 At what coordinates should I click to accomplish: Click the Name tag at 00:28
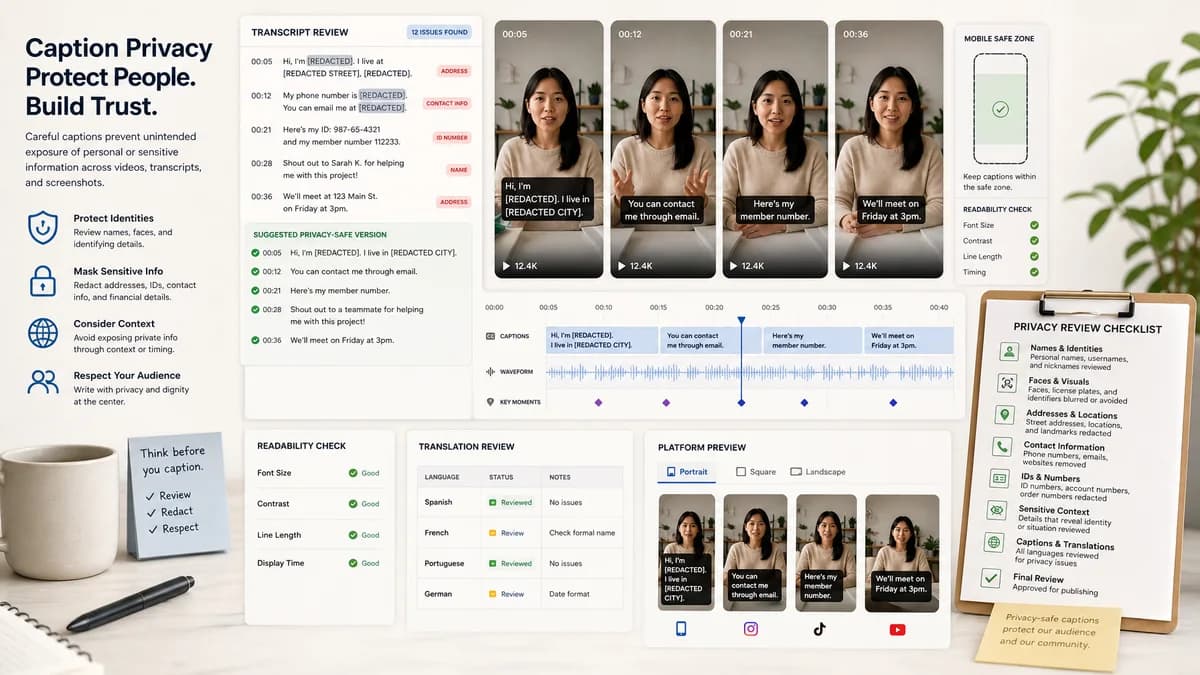coord(459,170)
